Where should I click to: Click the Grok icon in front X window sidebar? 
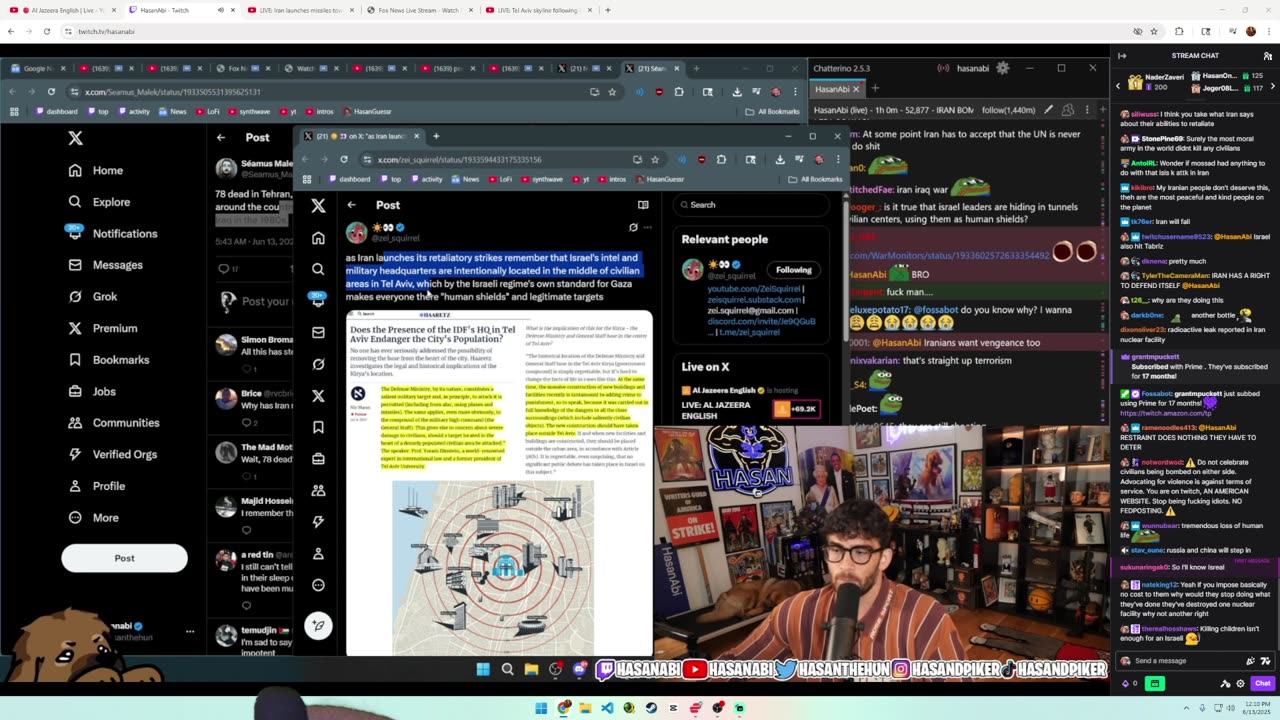tap(318, 364)
